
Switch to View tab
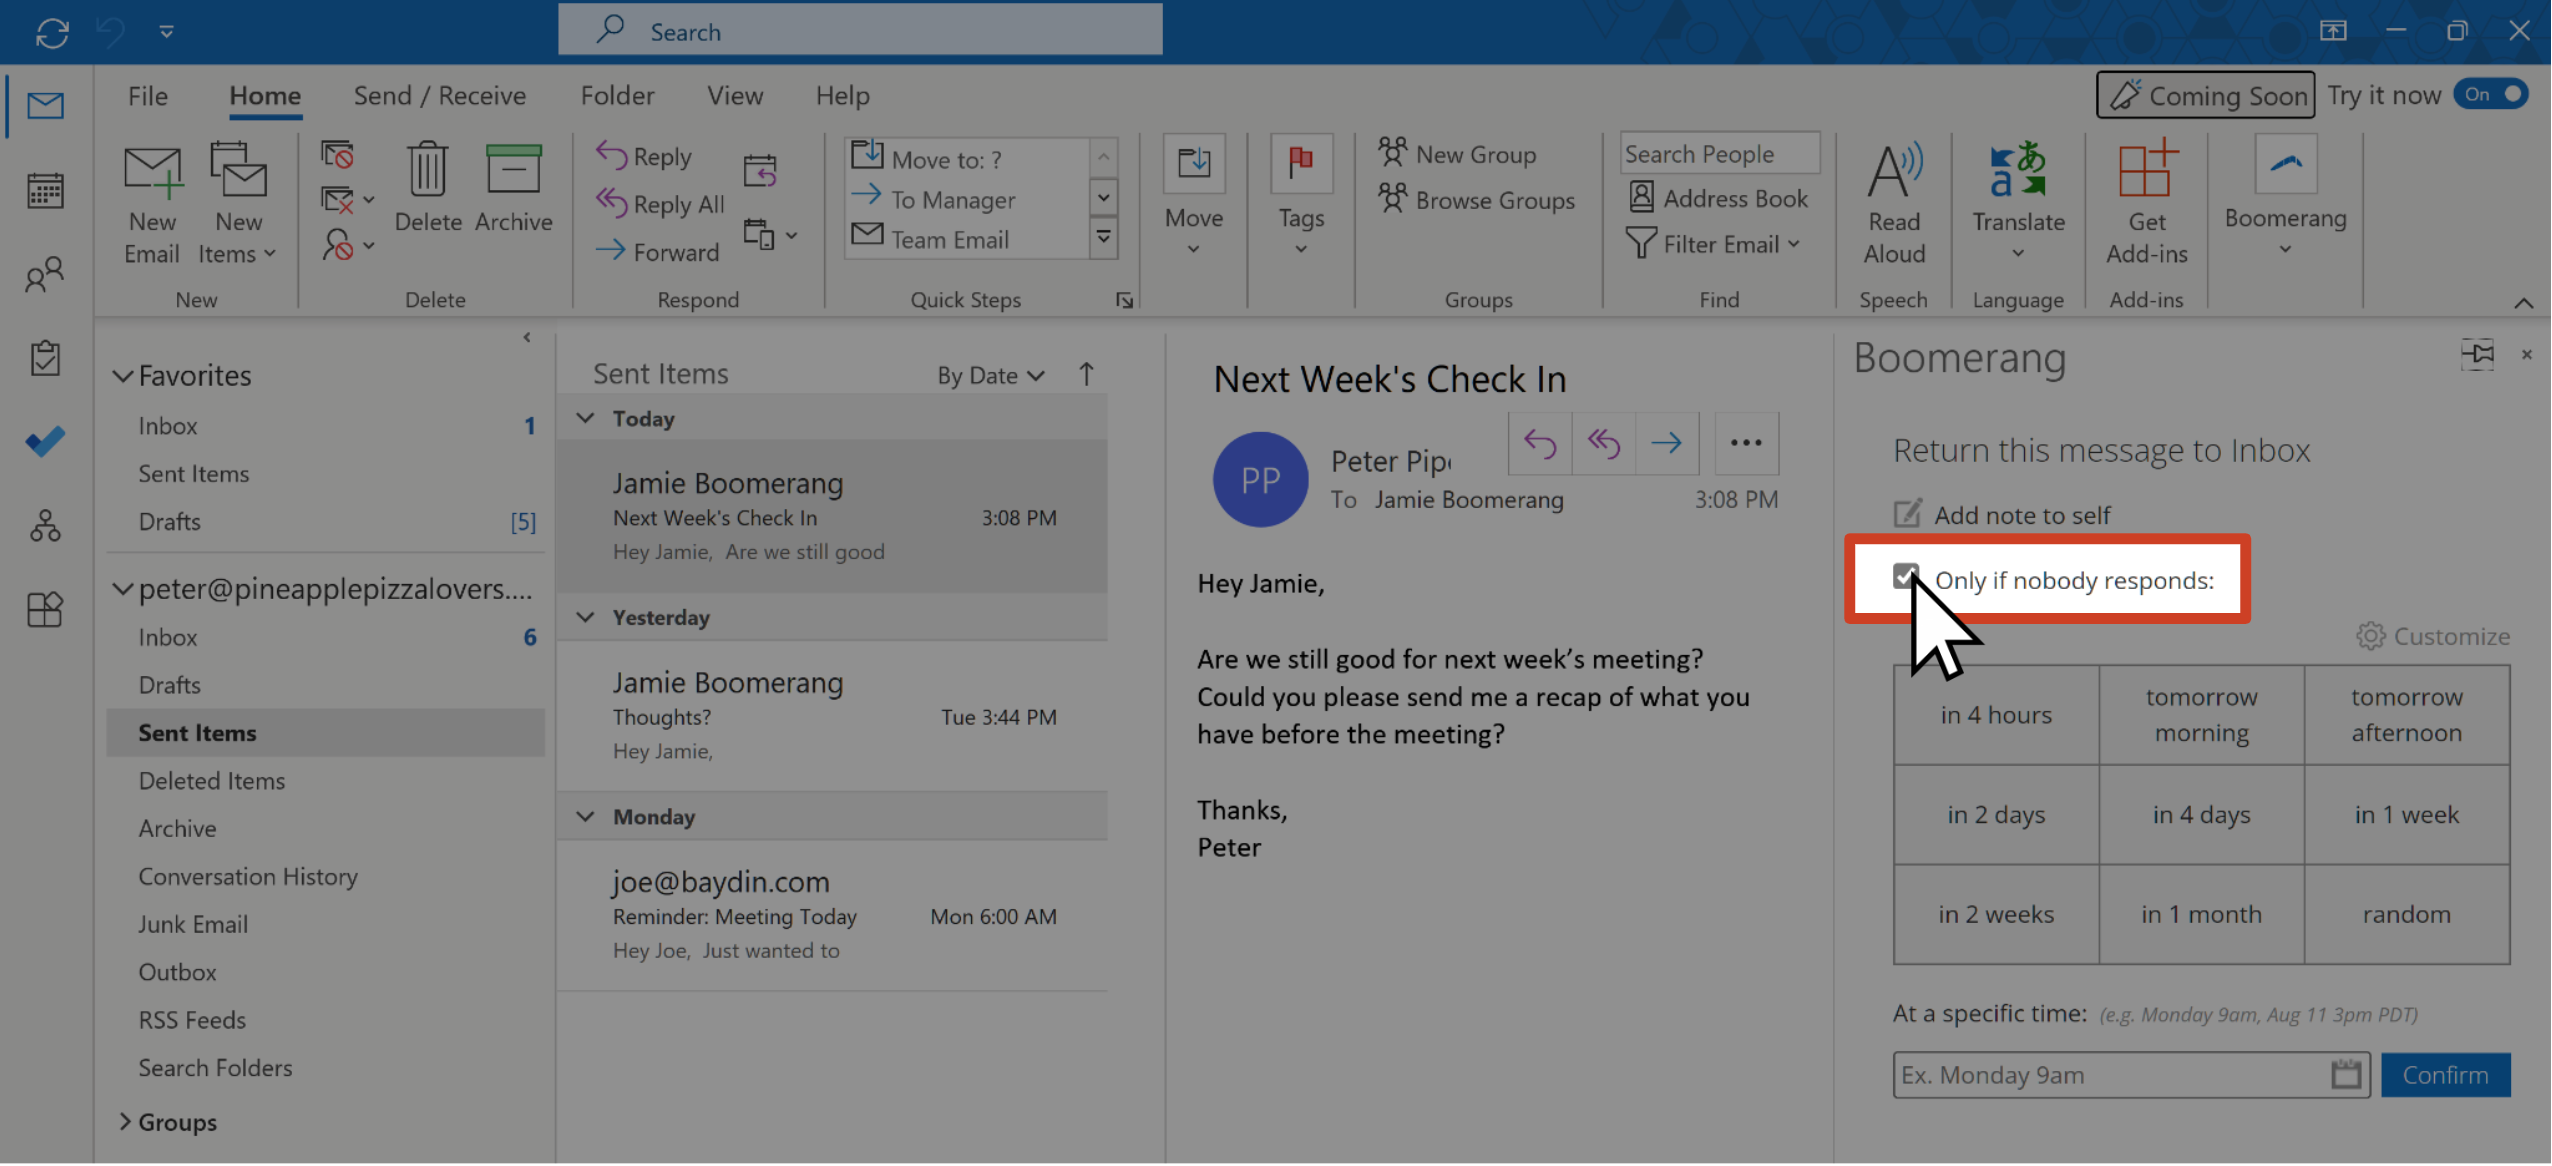point(735,96)
